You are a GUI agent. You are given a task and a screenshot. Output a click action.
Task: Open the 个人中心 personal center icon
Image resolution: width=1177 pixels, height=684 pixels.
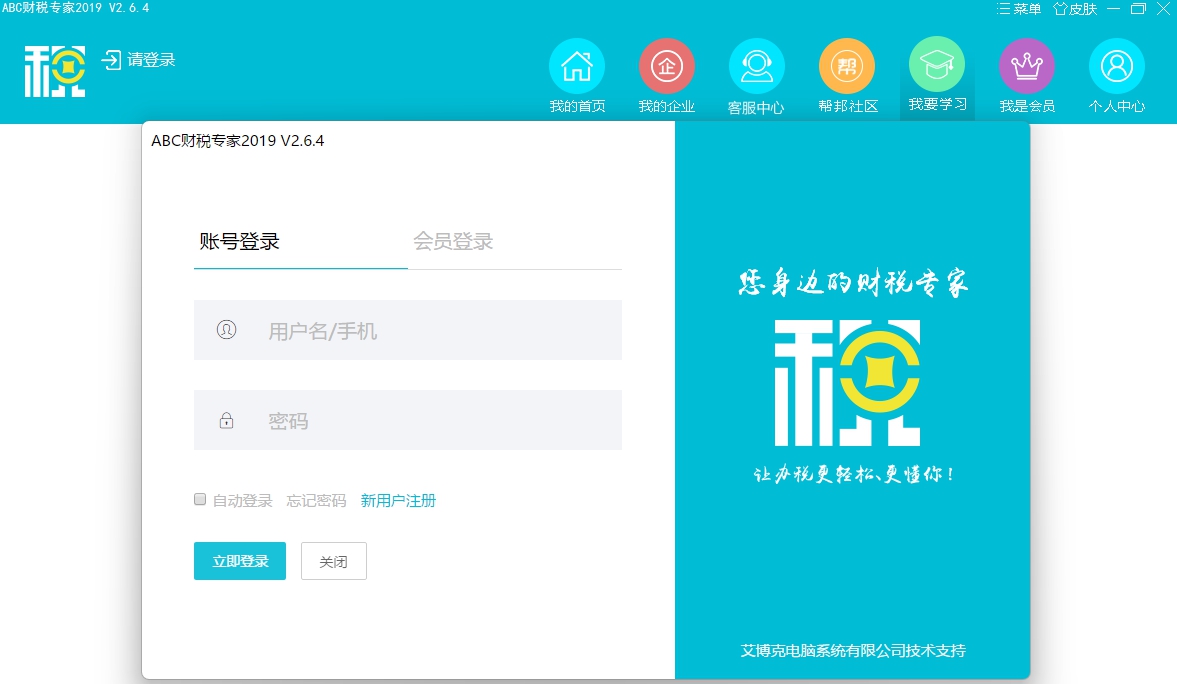tap(1117, 66)
